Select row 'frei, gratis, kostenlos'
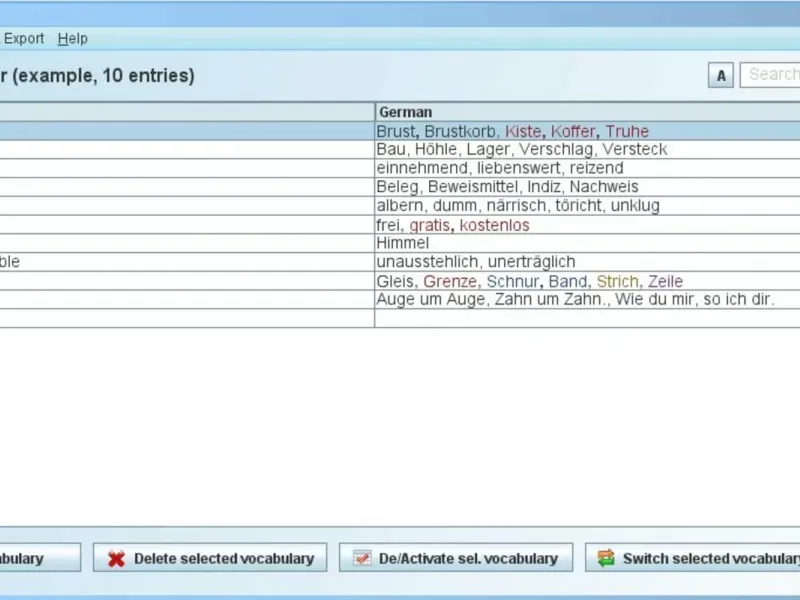The height and width of the screenshot is (600, 800). [400, 225]
